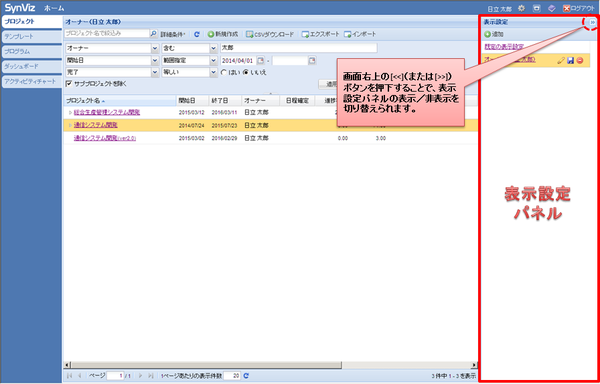This screenshot has height=384, width=600.
Task: Edit the highlighted display setting with the pencil icon
Action: (561, 60)
